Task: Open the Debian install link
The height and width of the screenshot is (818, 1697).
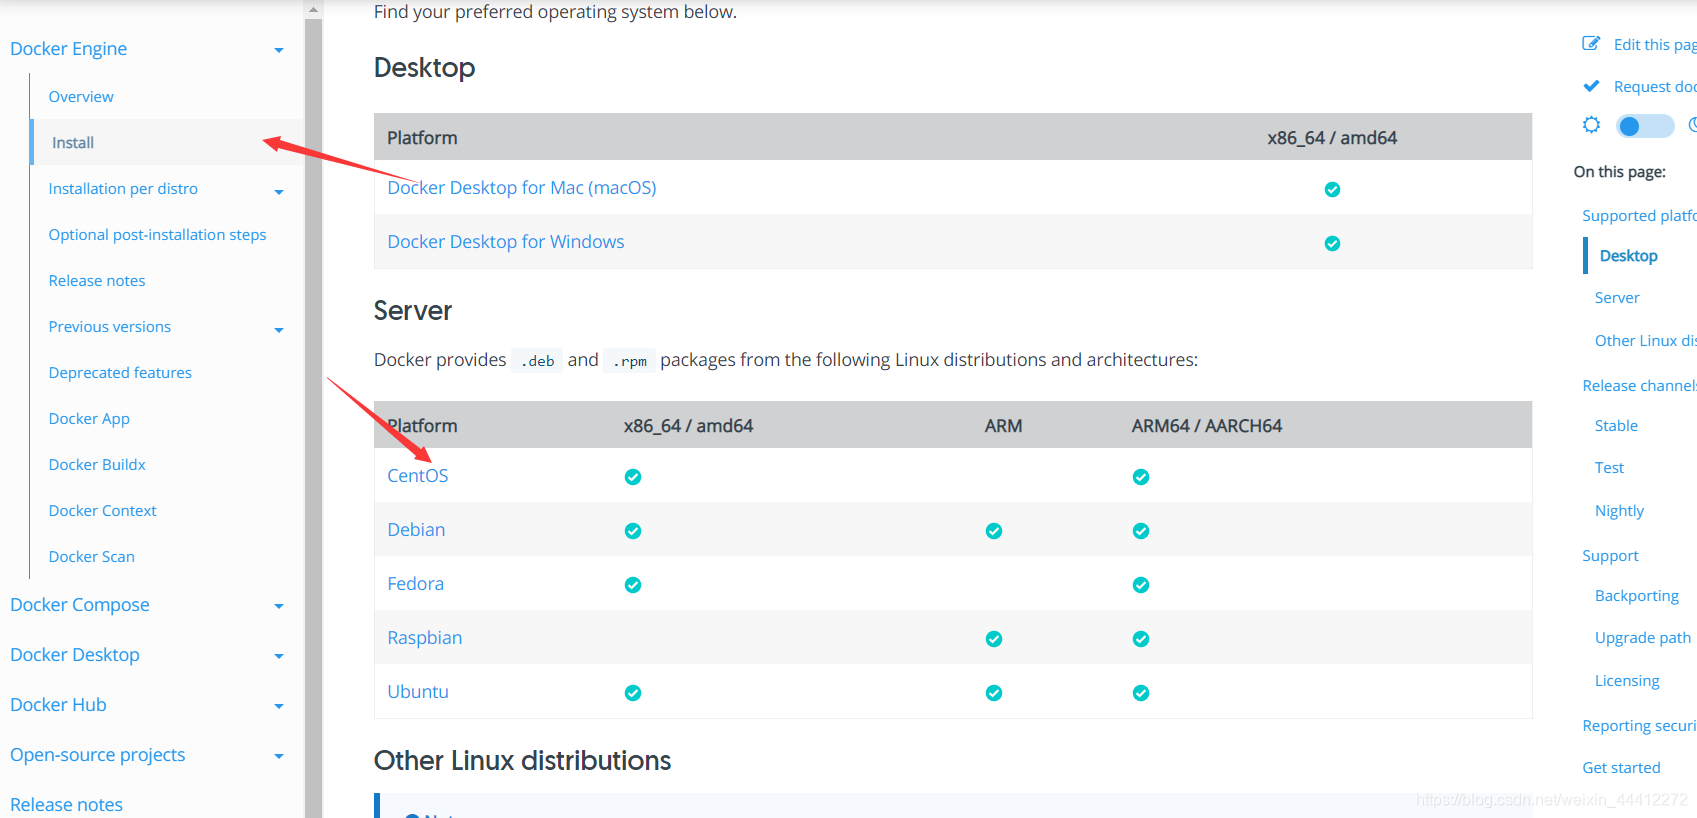Action: pyautogui.click(x=416, y=530)
